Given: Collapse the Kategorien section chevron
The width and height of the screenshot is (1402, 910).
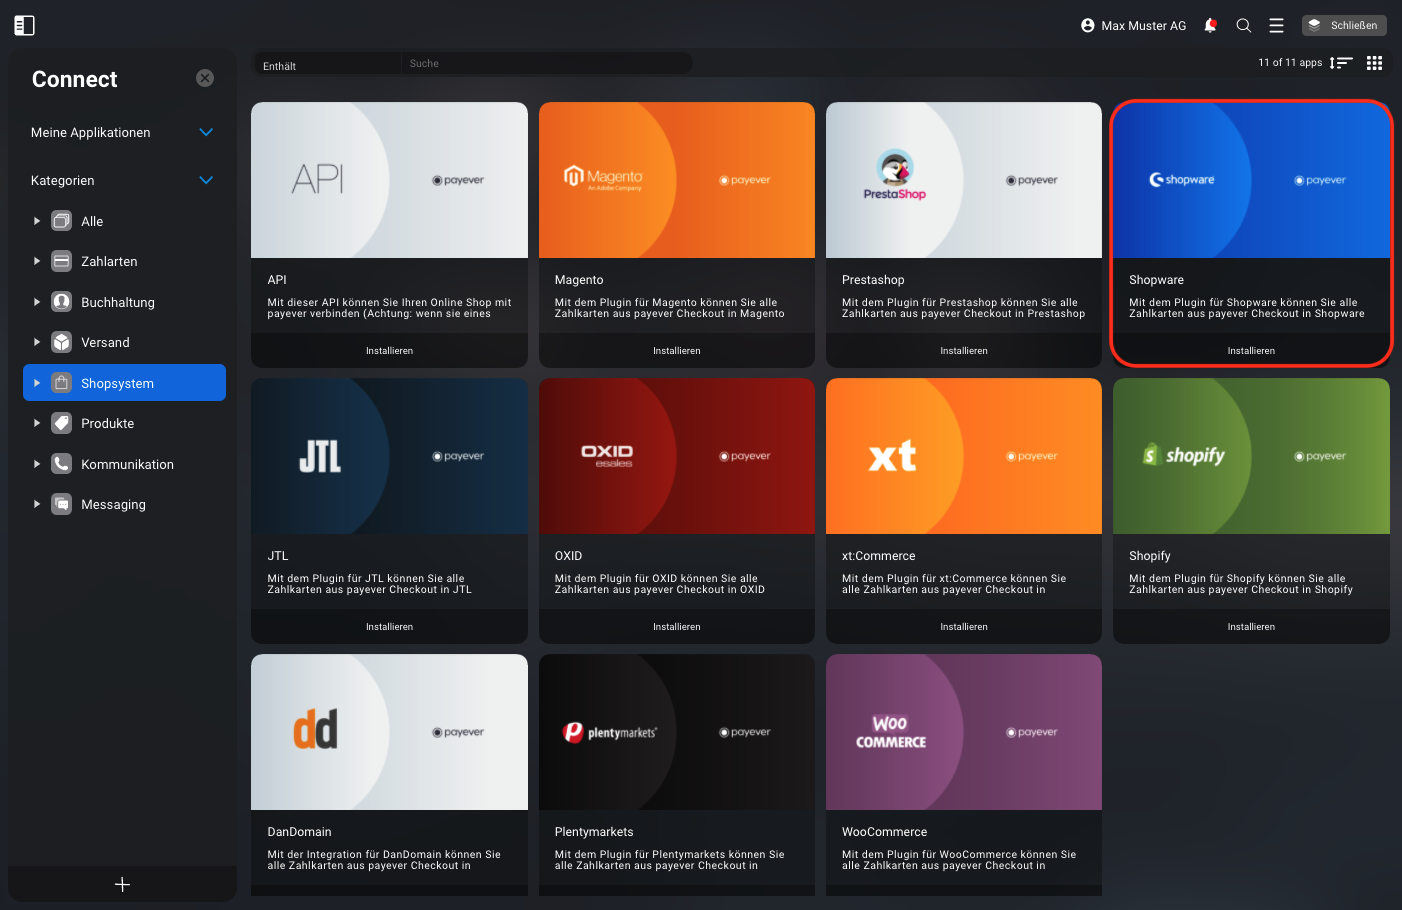Looking at the screenshot, I should (x=206, y=180).
